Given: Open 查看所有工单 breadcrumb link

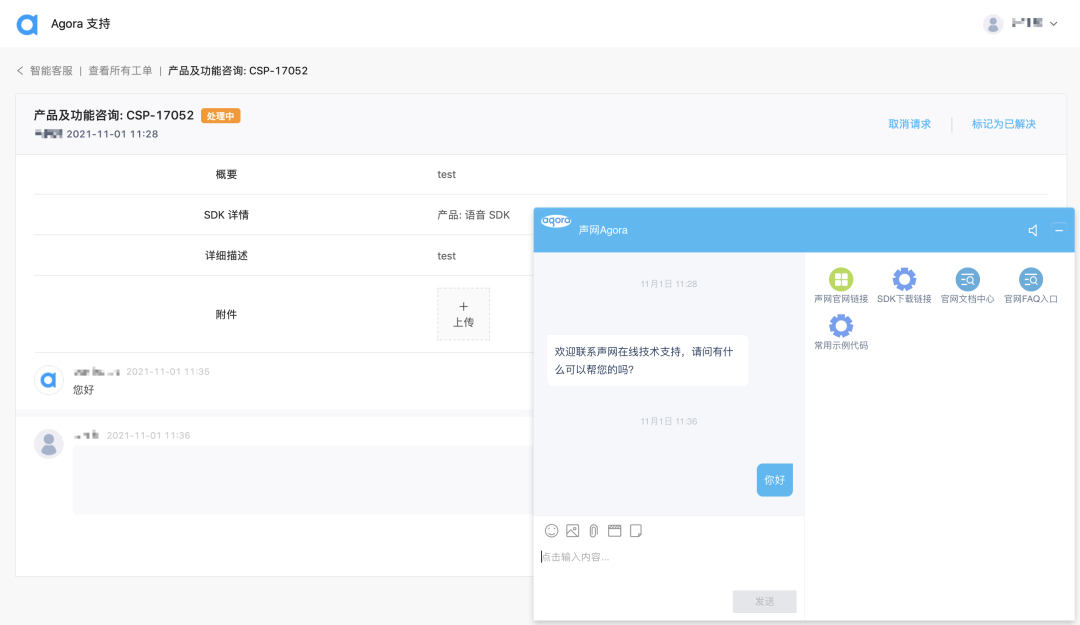Looking at the screenshot, I should 121,71.
